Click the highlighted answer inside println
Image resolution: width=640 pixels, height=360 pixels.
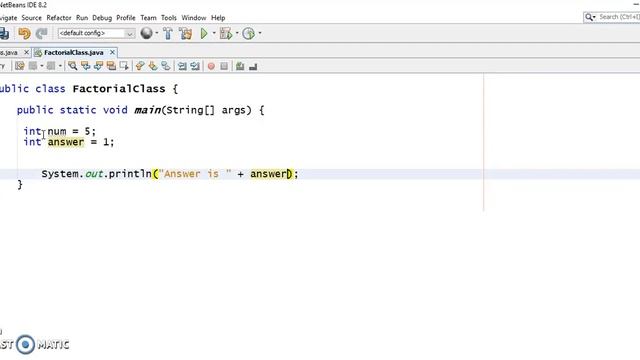pyautogui.click(x=268, y=174)
